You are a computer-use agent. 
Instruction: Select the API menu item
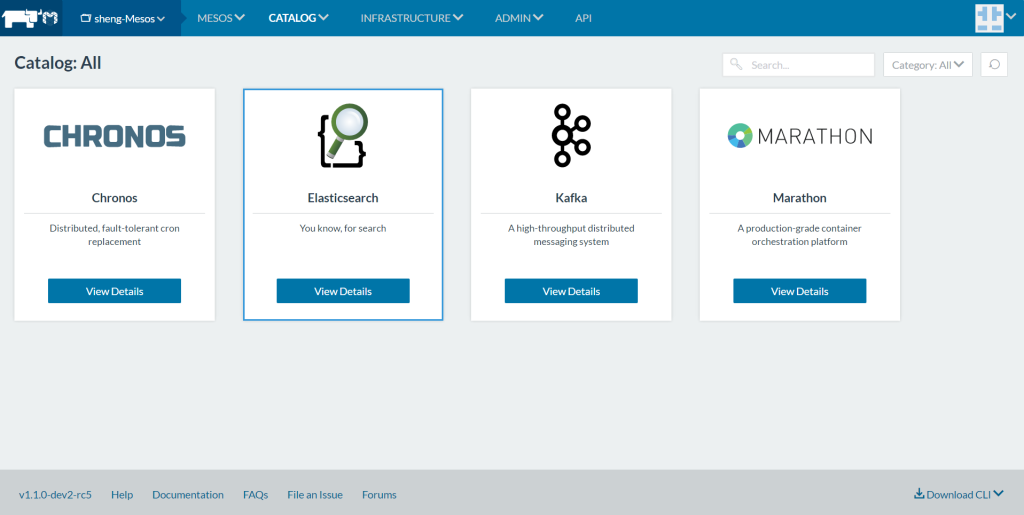click(x=583, y=18)
